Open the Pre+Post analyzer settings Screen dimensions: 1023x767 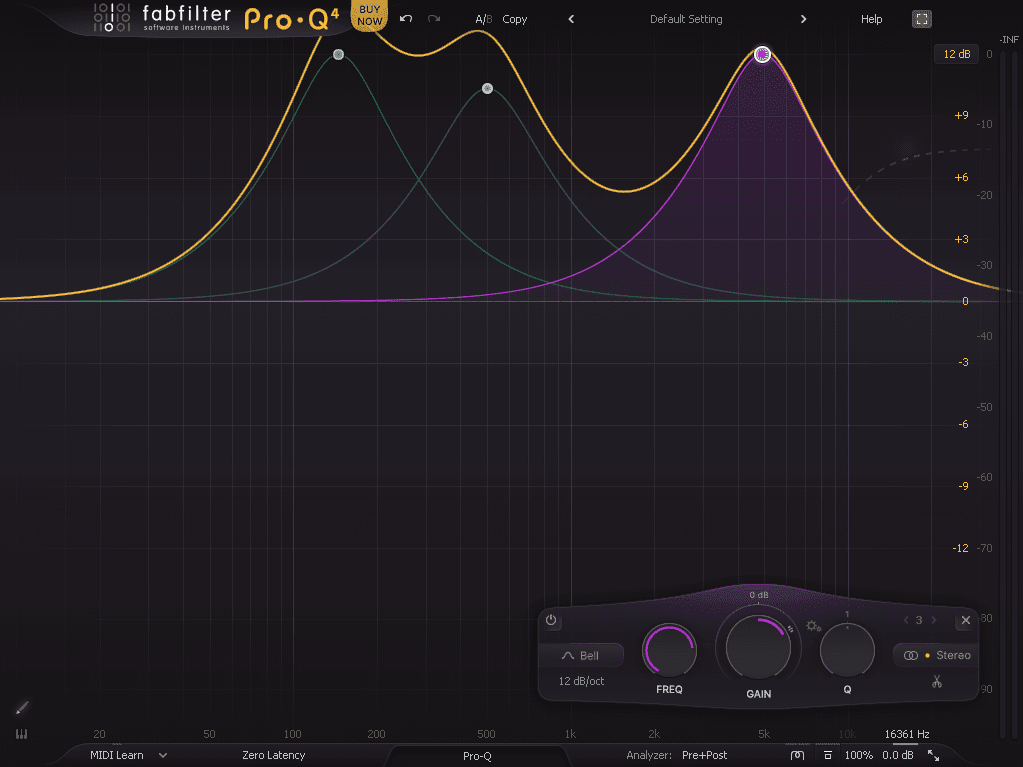[705, 755]
